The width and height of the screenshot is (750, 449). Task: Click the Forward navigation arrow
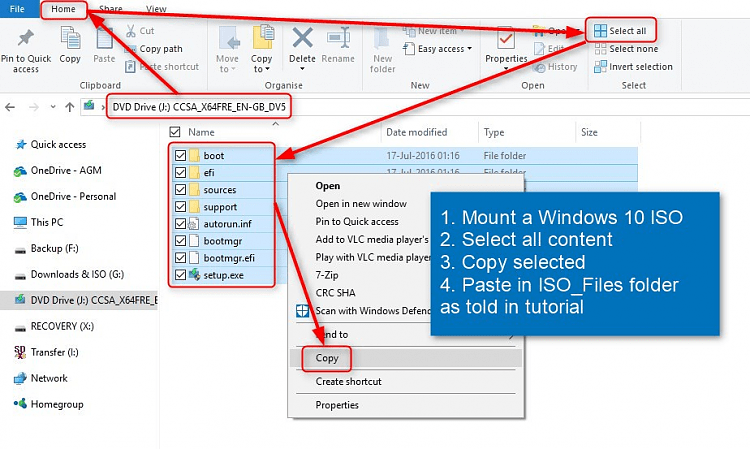point(33,107)
